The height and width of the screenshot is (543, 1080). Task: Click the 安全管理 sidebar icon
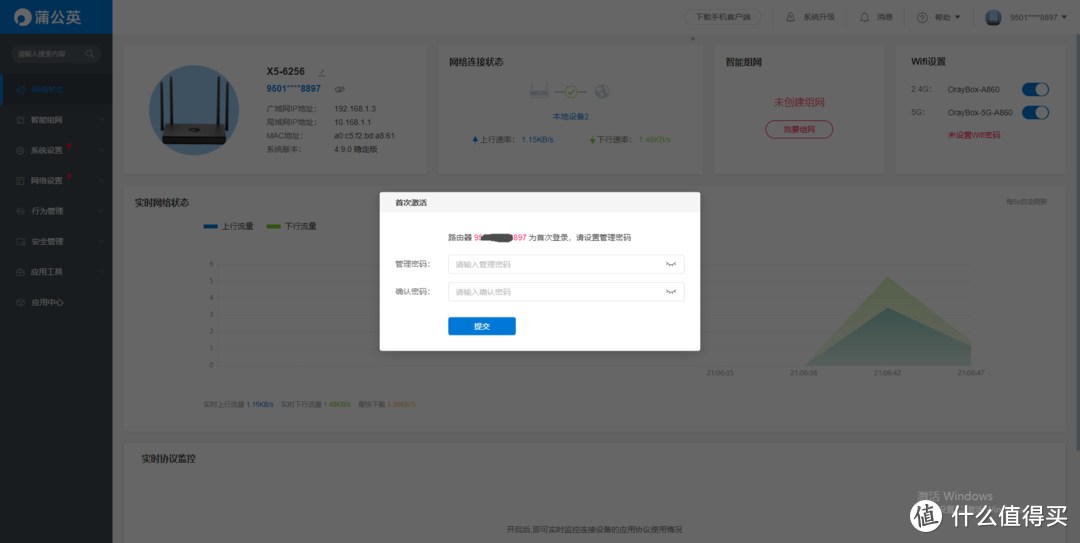click(x=21, y=242)
